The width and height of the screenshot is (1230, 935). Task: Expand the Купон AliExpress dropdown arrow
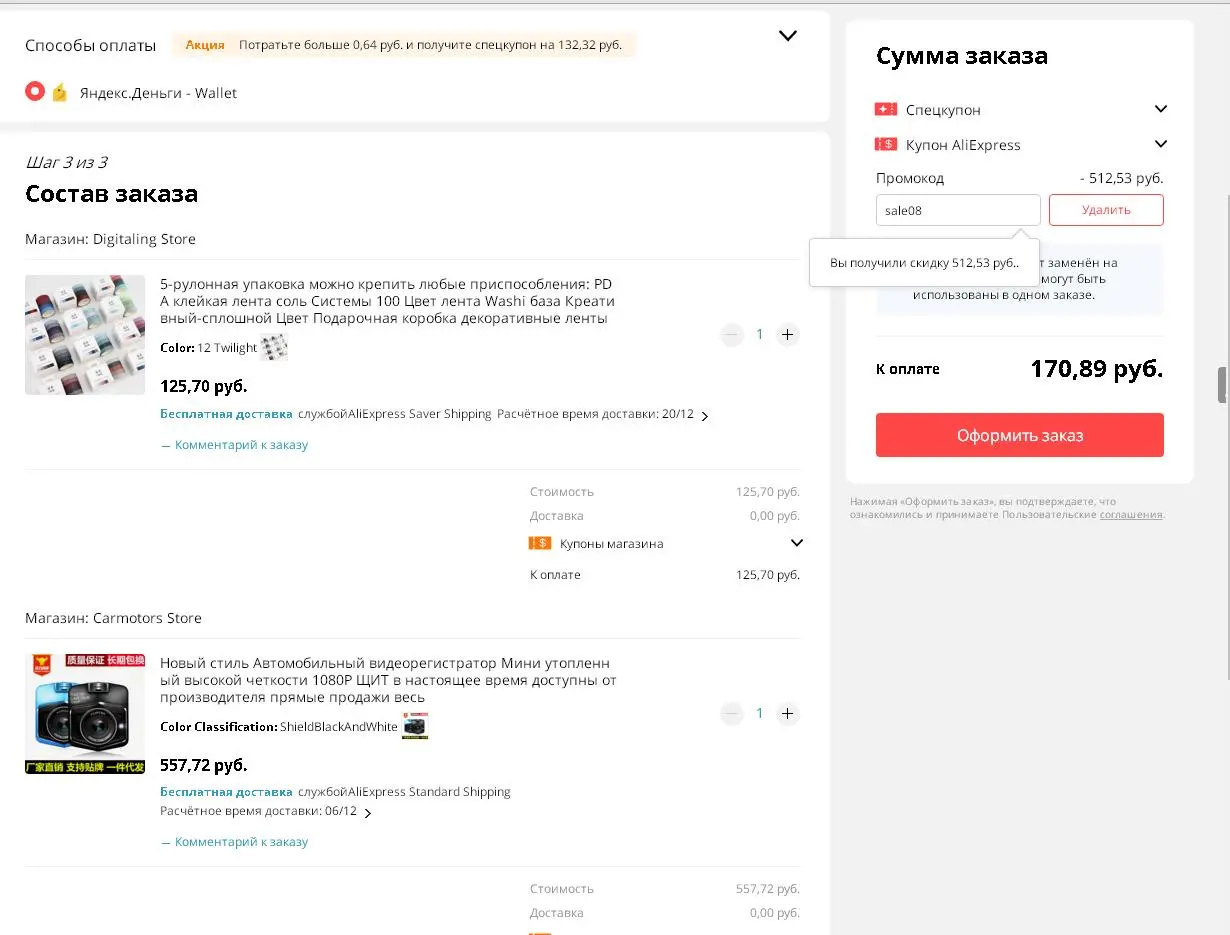(1161, 144)
